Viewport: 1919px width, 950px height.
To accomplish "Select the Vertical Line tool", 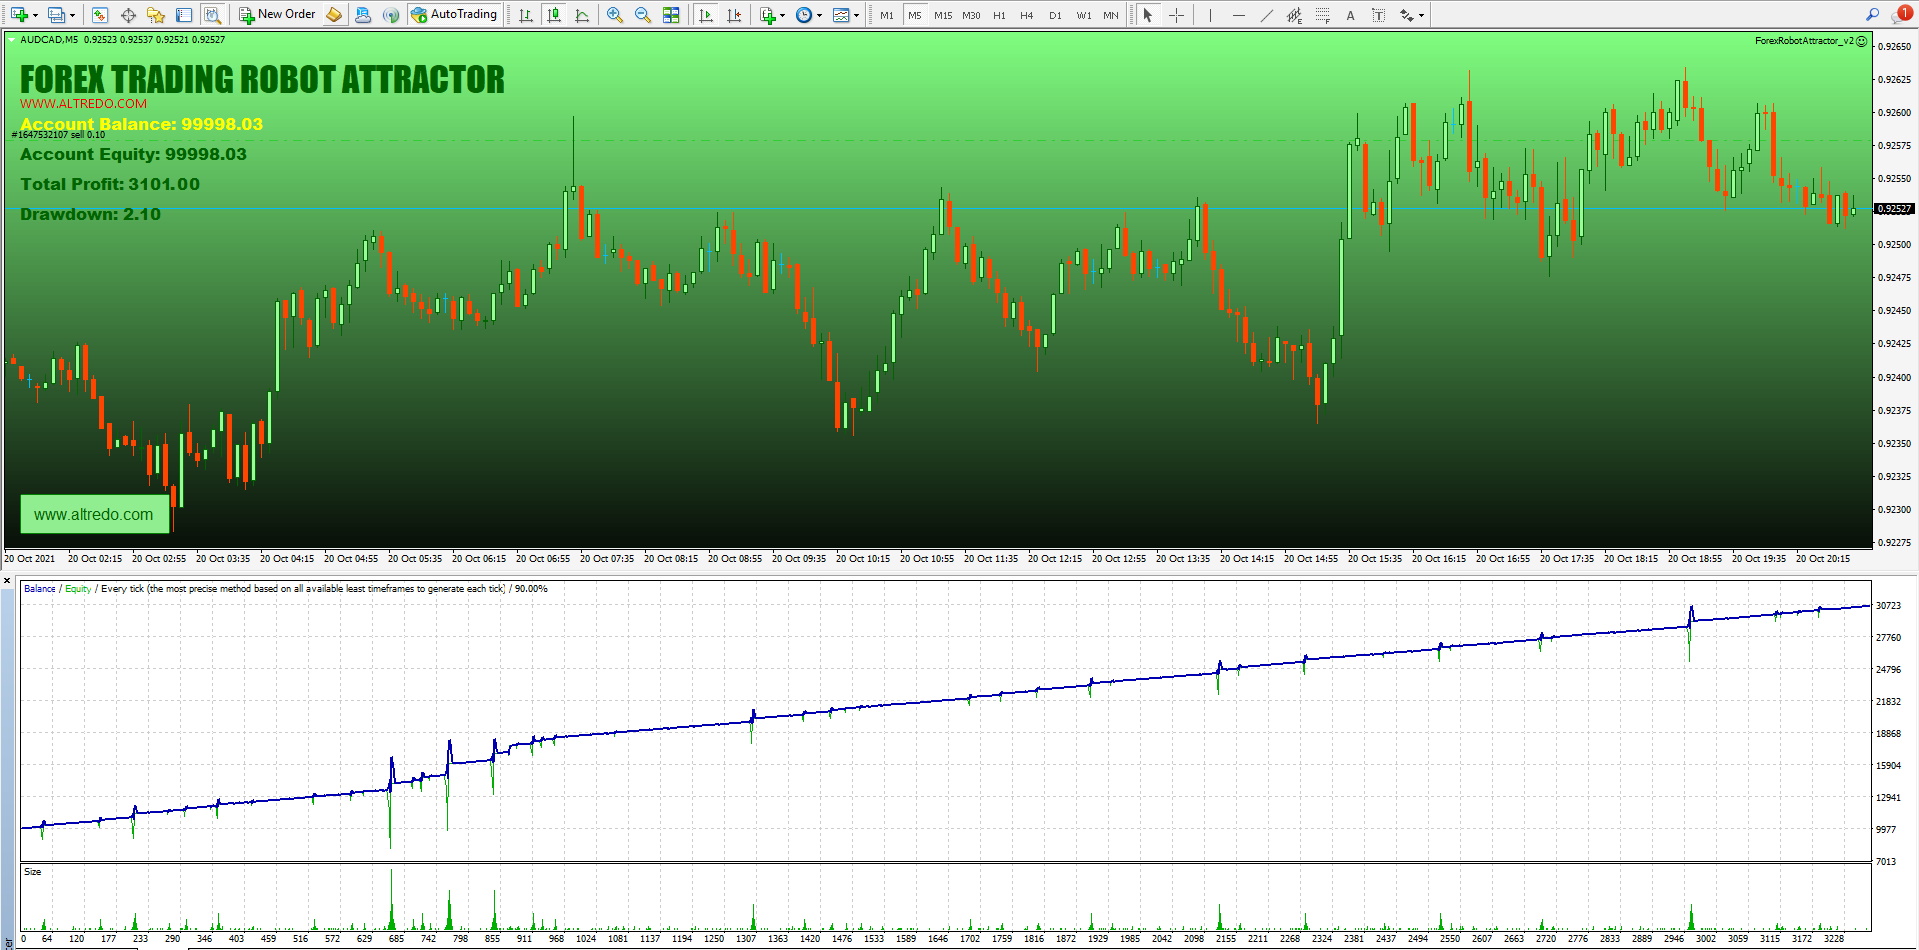I will [1210, 15].
